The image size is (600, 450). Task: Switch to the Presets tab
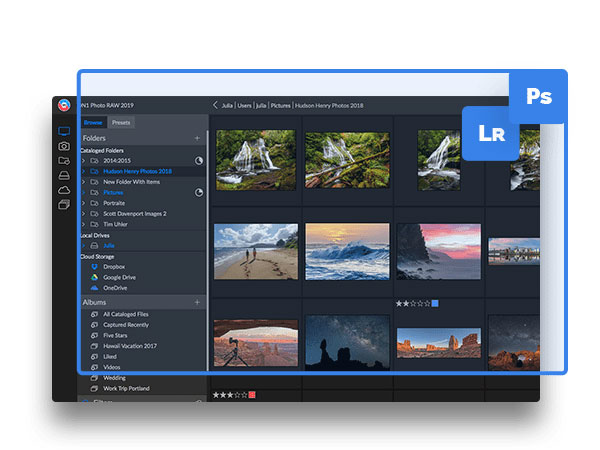(121, 122)
